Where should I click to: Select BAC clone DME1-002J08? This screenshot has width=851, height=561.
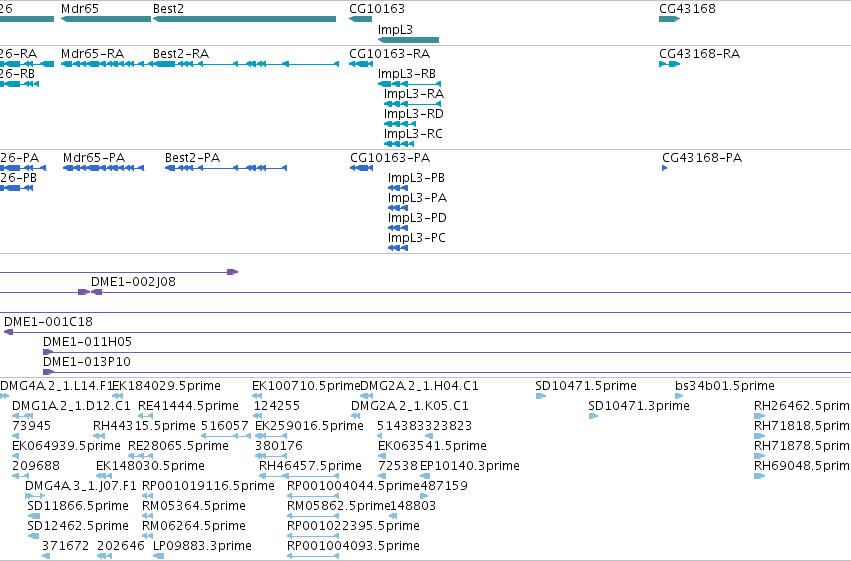click(x=133, y=282)
